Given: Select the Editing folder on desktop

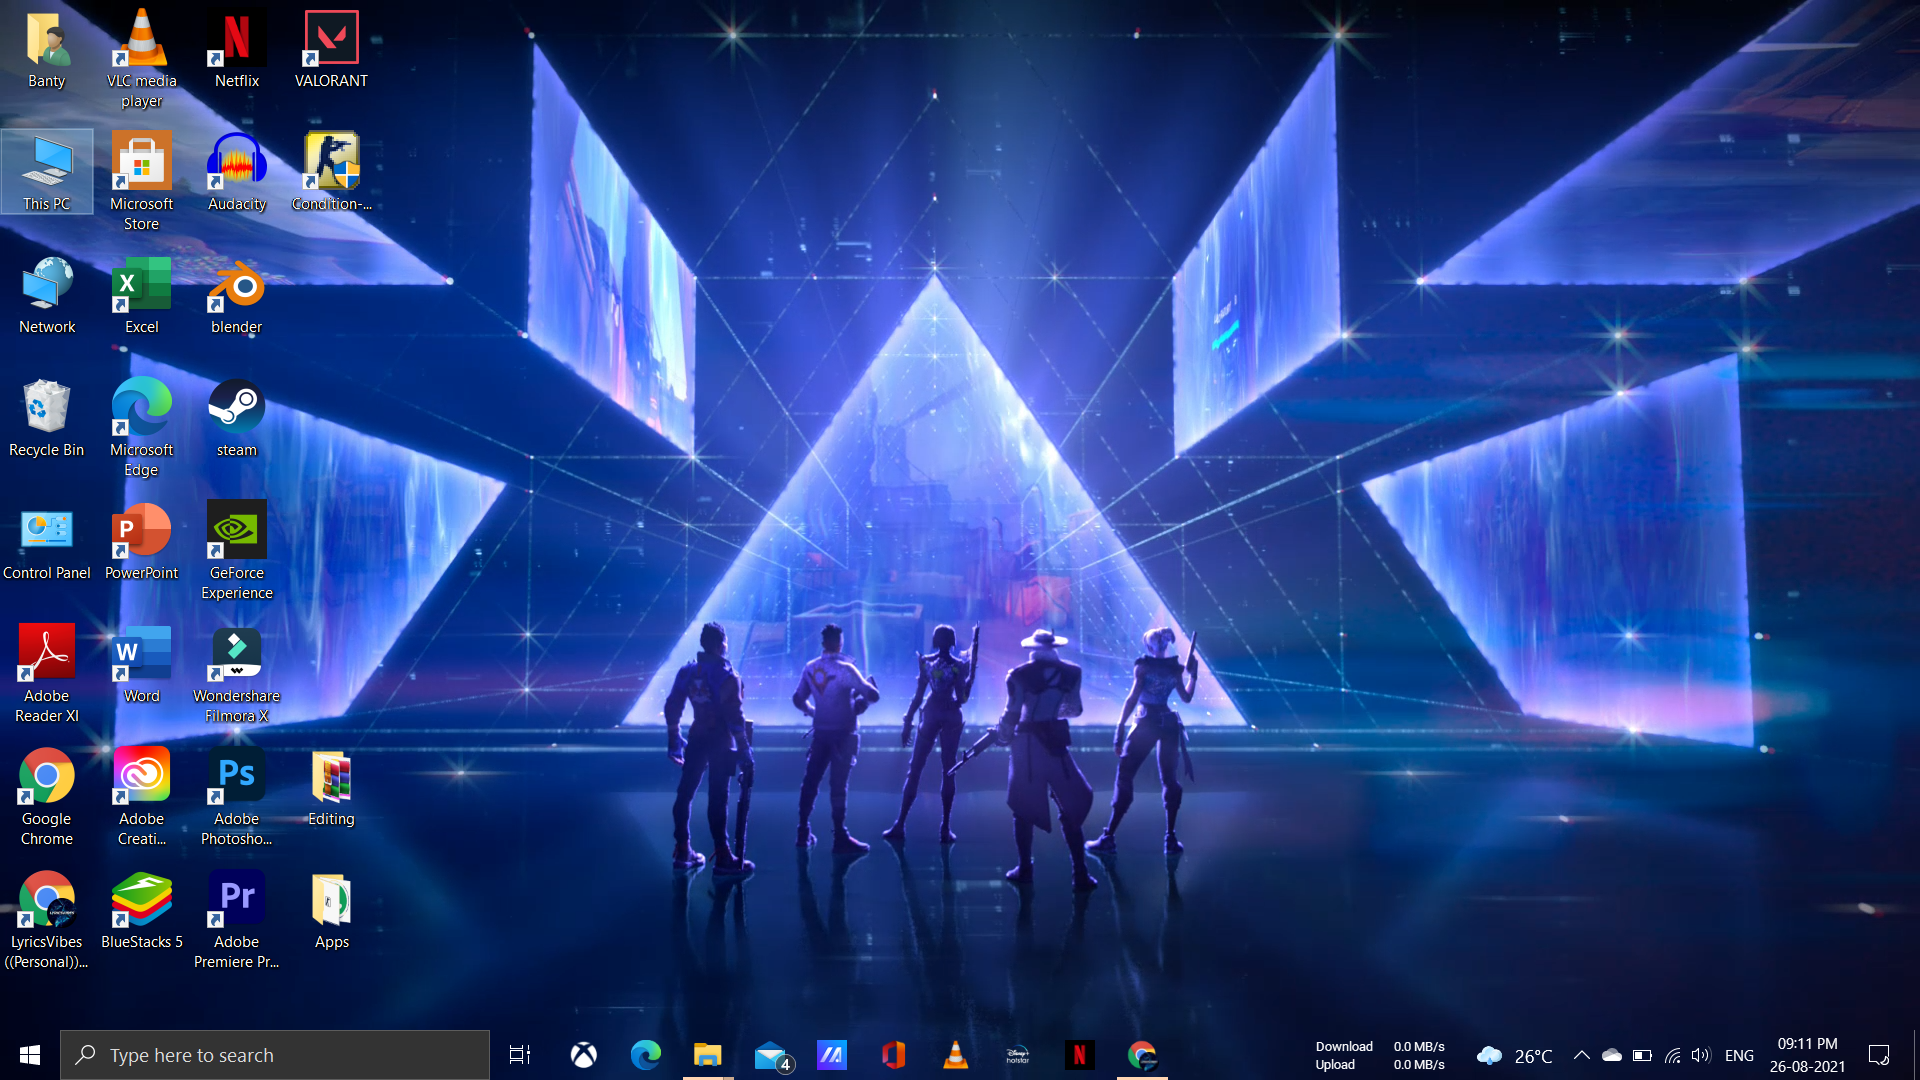Looking at the screenshot, I should 331,788.
